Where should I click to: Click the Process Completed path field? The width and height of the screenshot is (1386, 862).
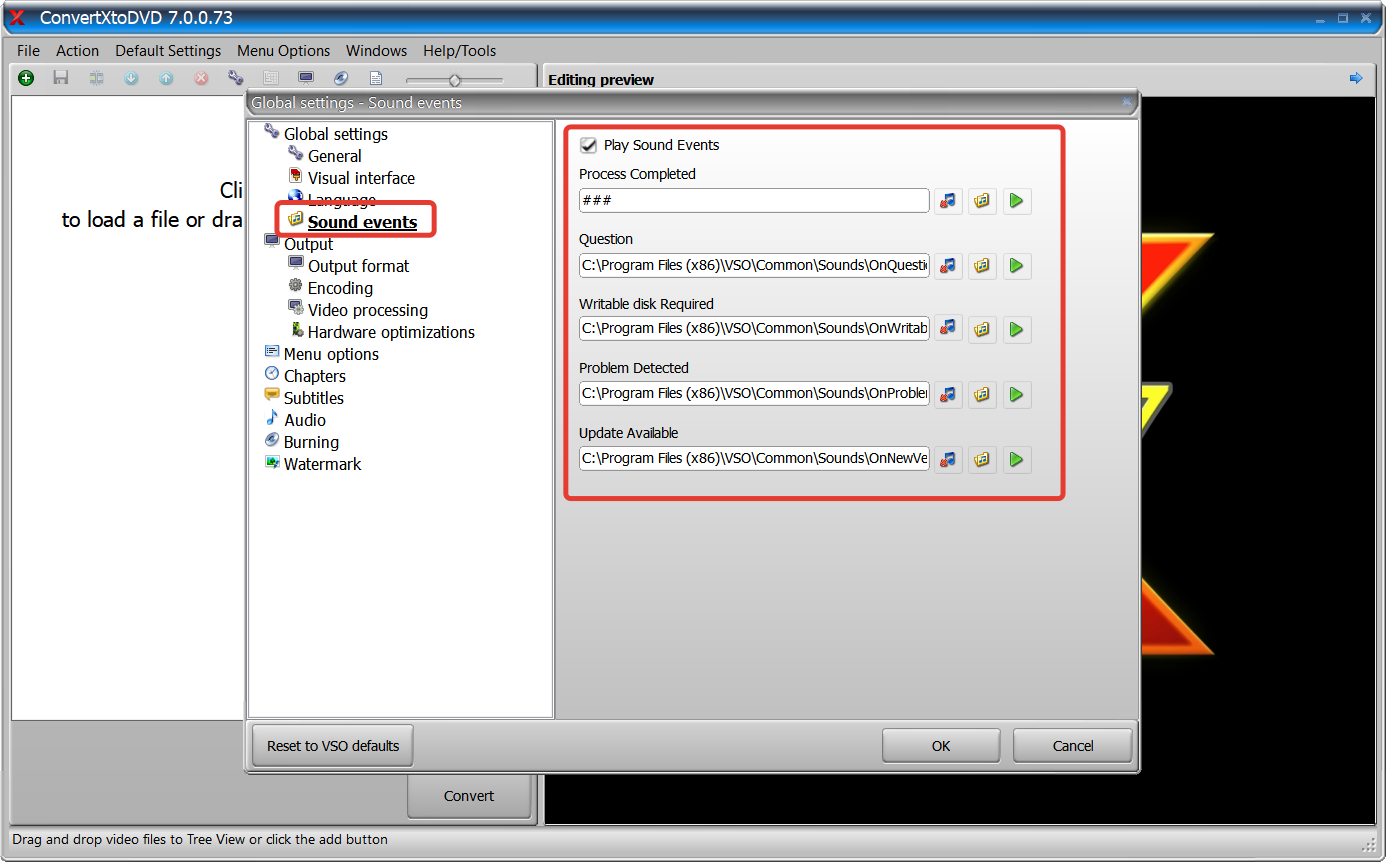click(x=754, y=201)
